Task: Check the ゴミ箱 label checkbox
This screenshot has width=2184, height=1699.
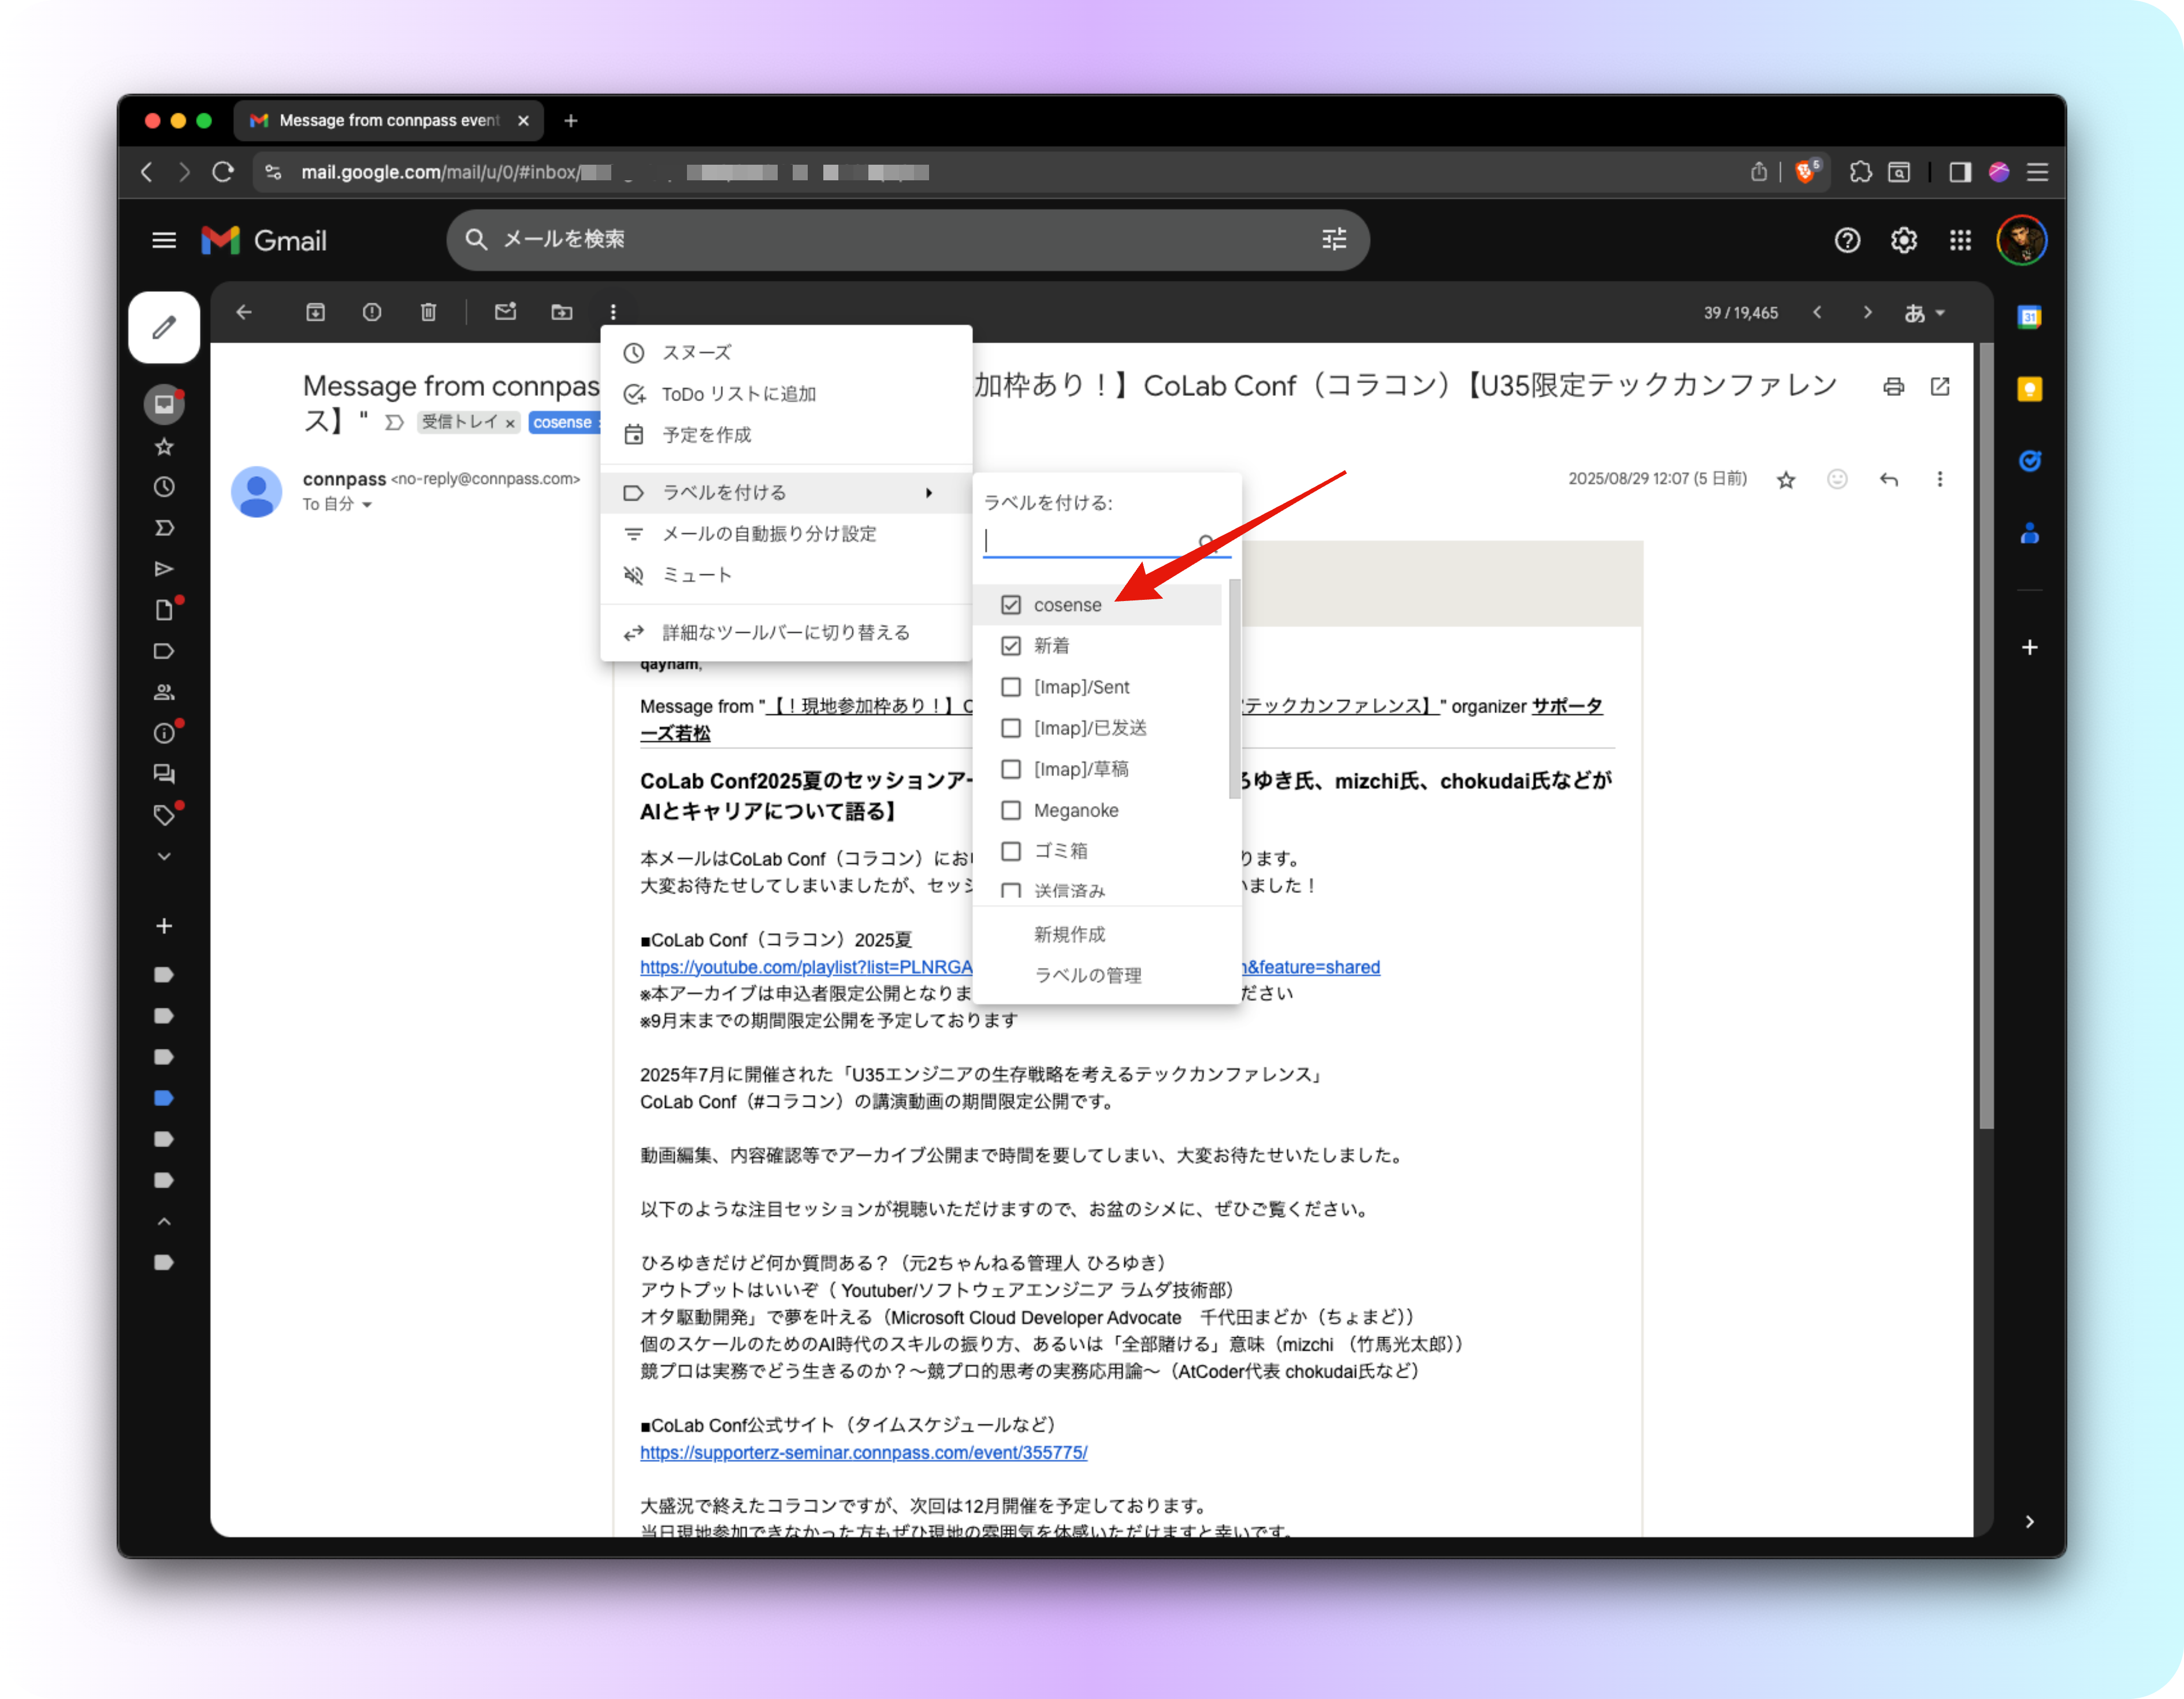Action: pyautogui.click(x=1011, y=851)
